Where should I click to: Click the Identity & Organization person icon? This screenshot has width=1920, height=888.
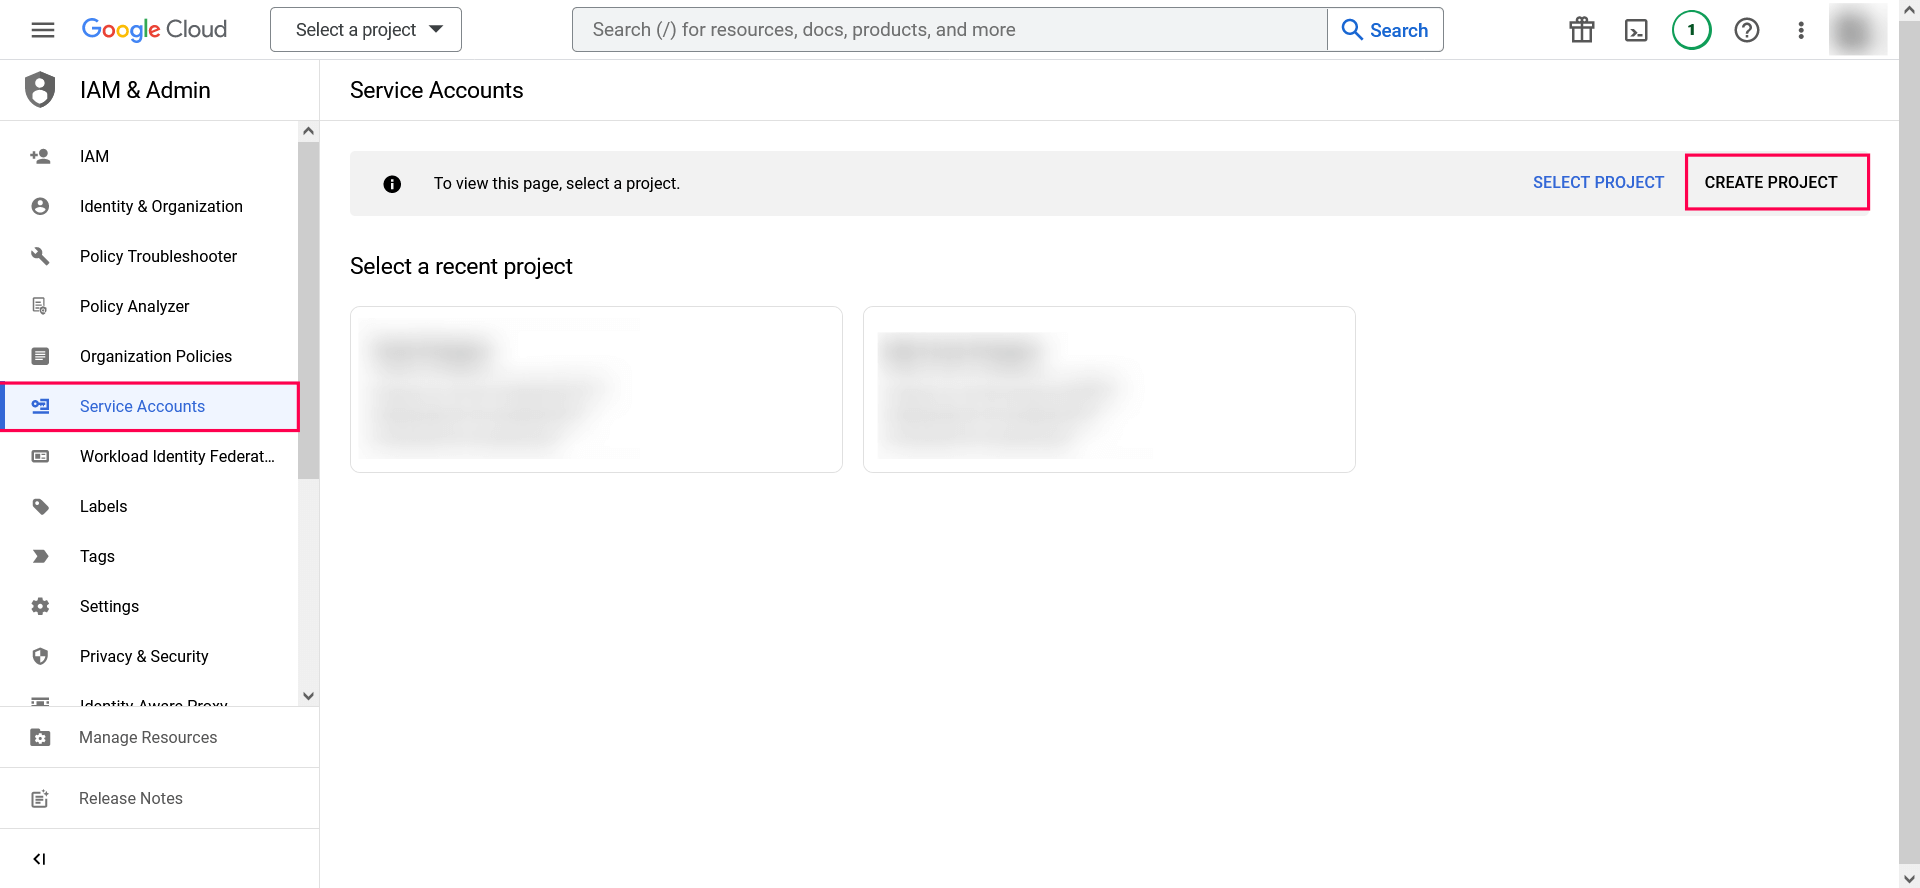click(40, 206)
